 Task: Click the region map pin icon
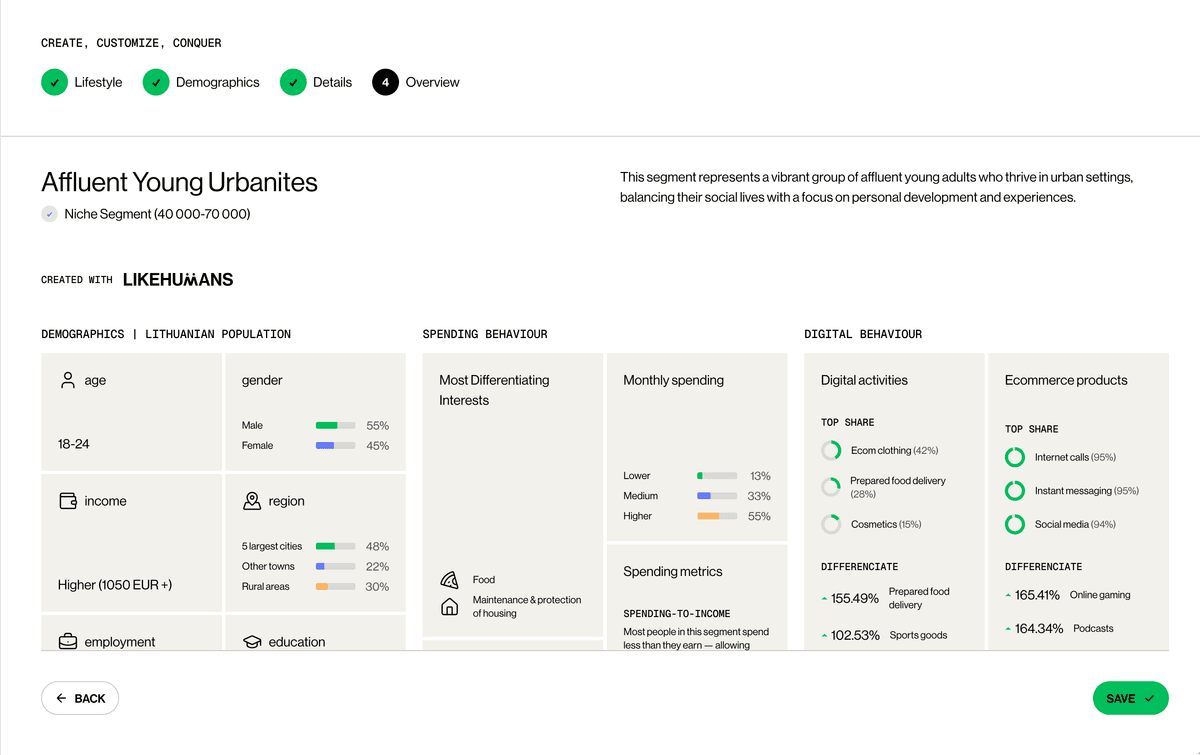(x=252, y=501)
